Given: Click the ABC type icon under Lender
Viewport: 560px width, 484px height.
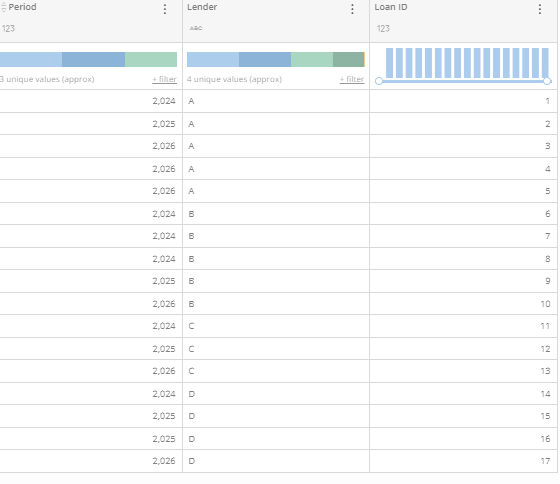Looking at the screenshot, I should tap(196, 28).
